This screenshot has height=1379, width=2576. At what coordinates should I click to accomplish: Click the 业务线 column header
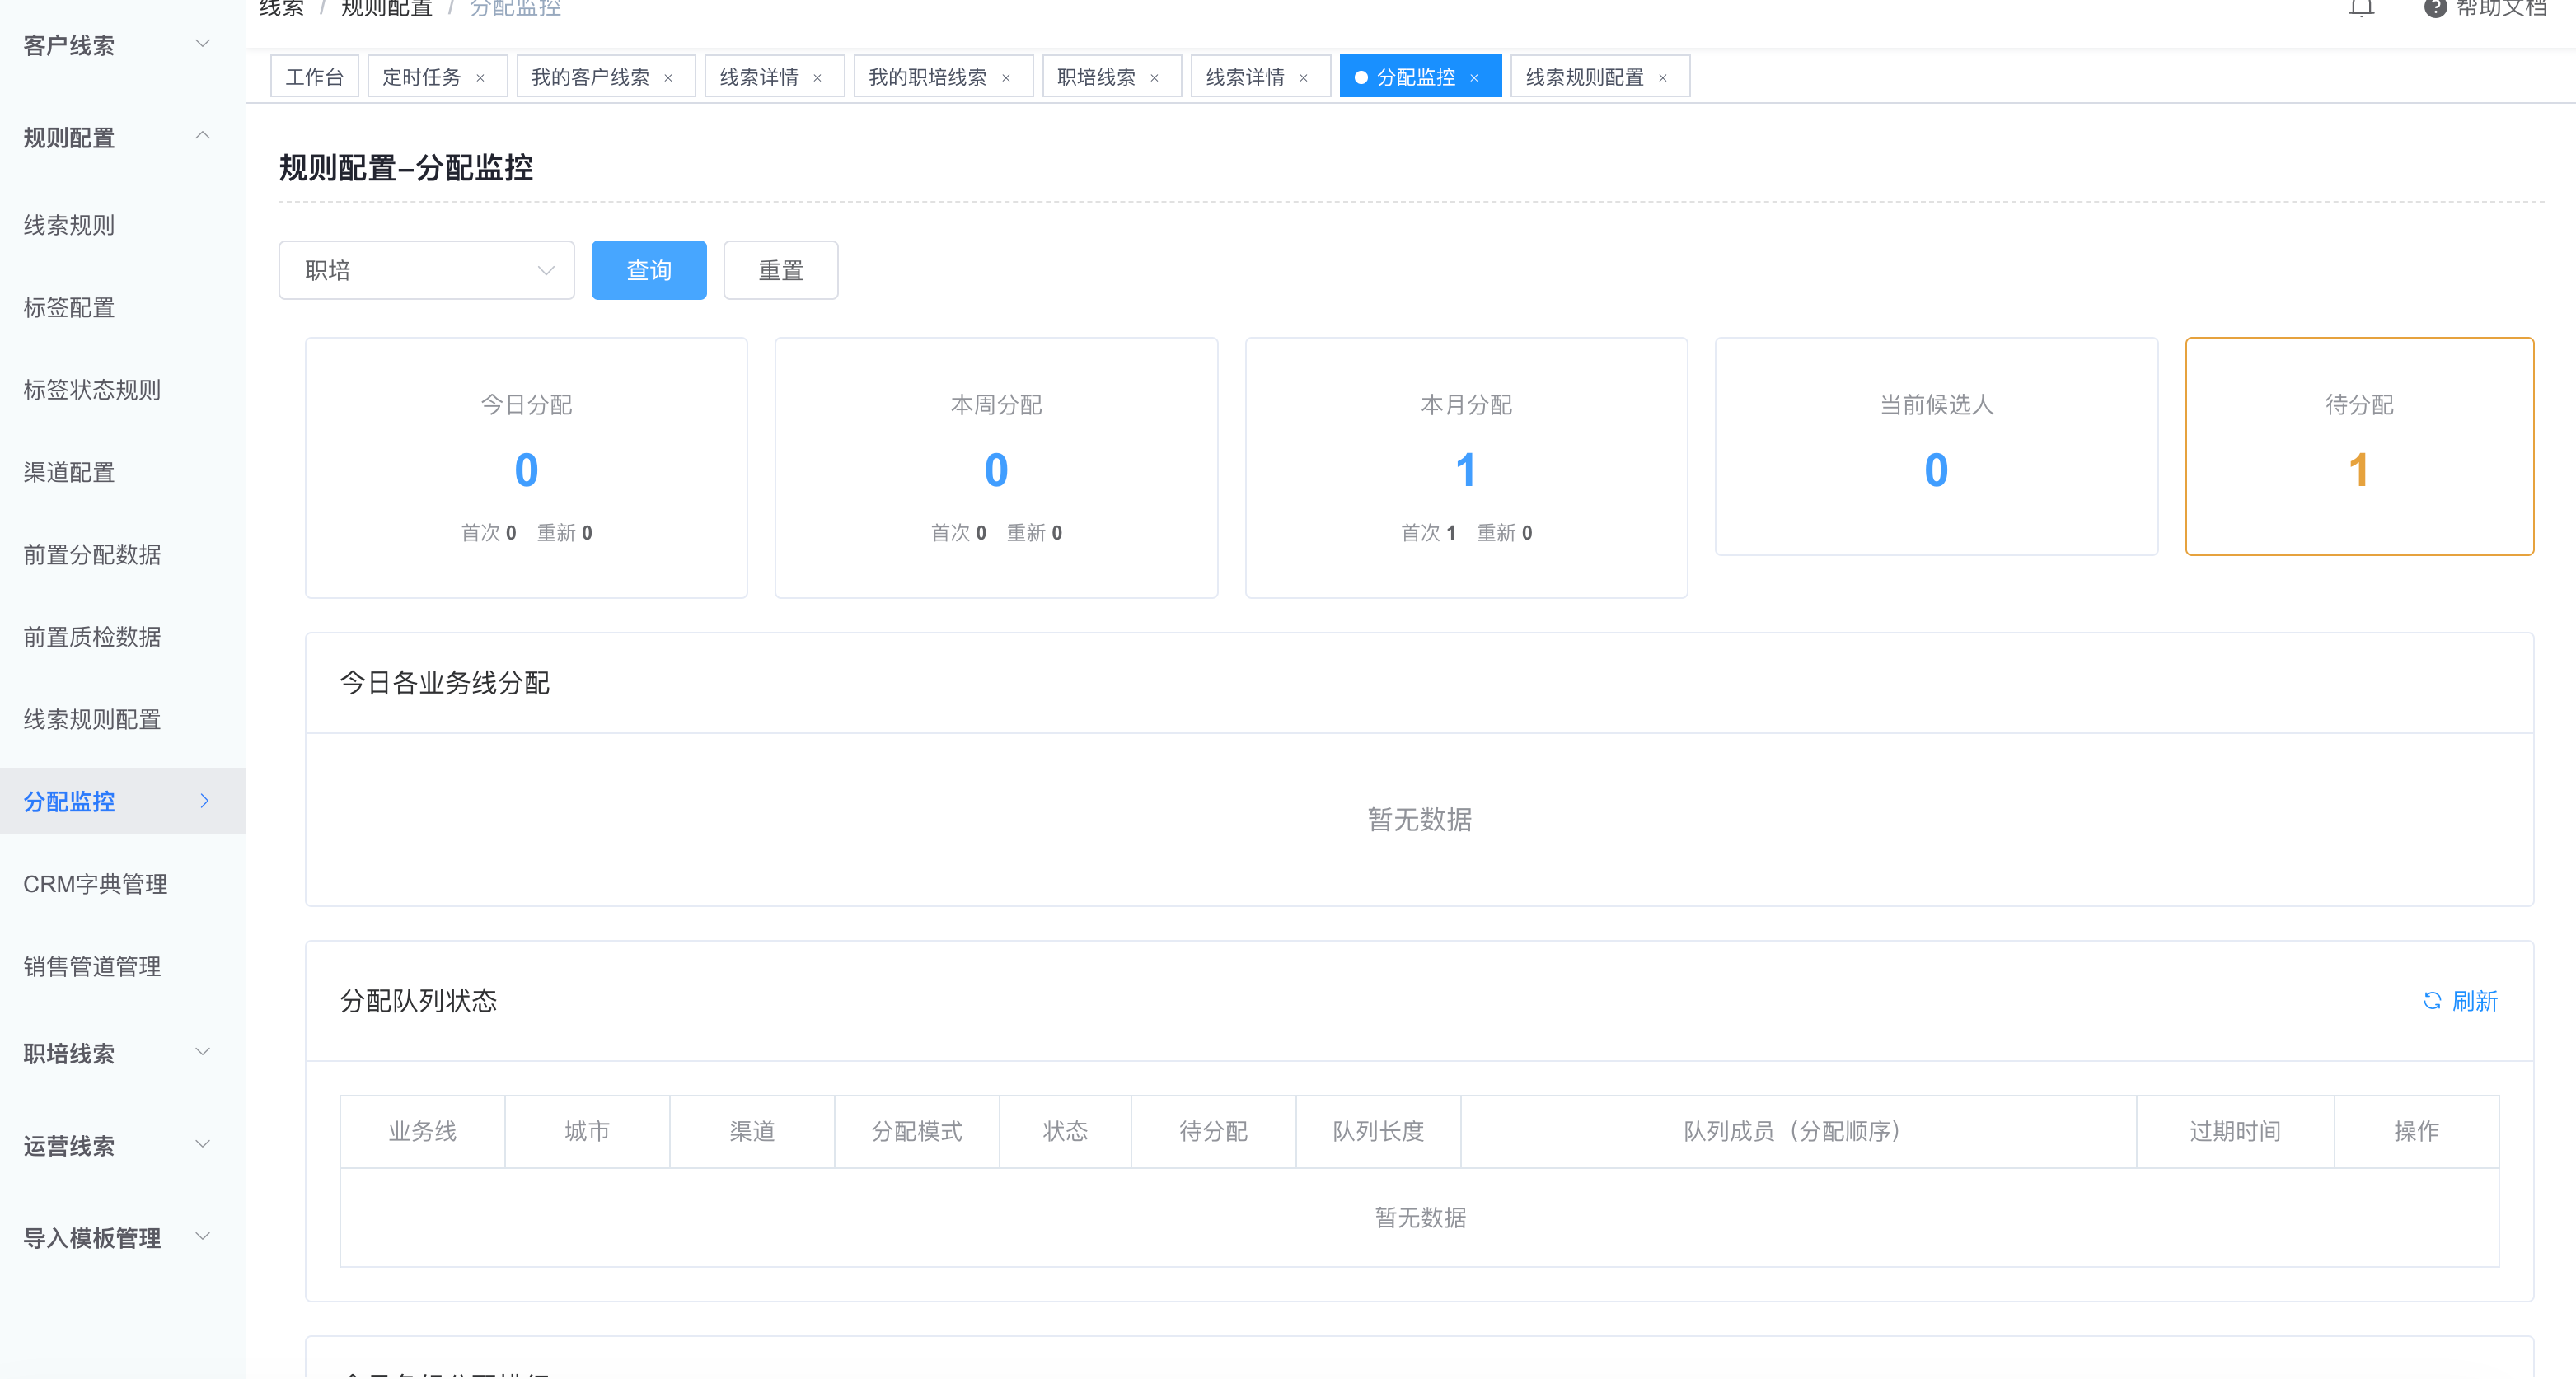tap(422, 1131)
